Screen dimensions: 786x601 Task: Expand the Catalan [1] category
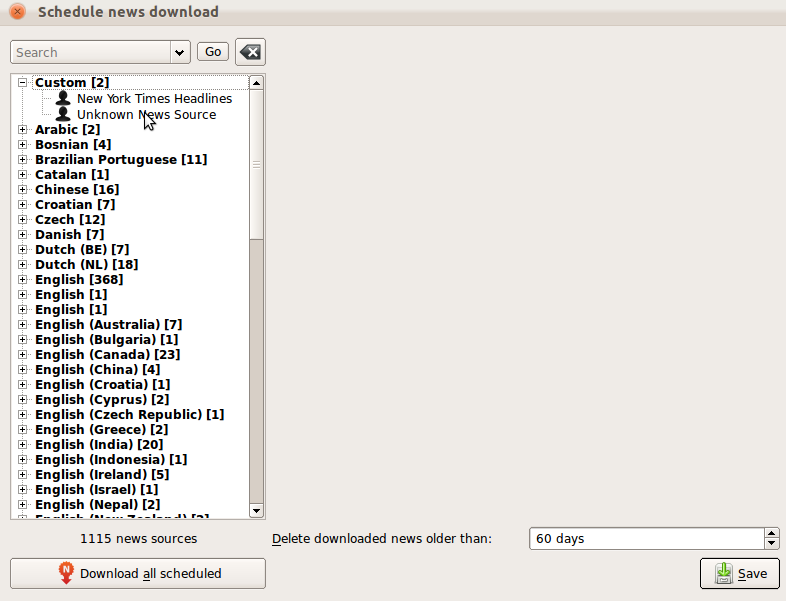tap(22, 174)
